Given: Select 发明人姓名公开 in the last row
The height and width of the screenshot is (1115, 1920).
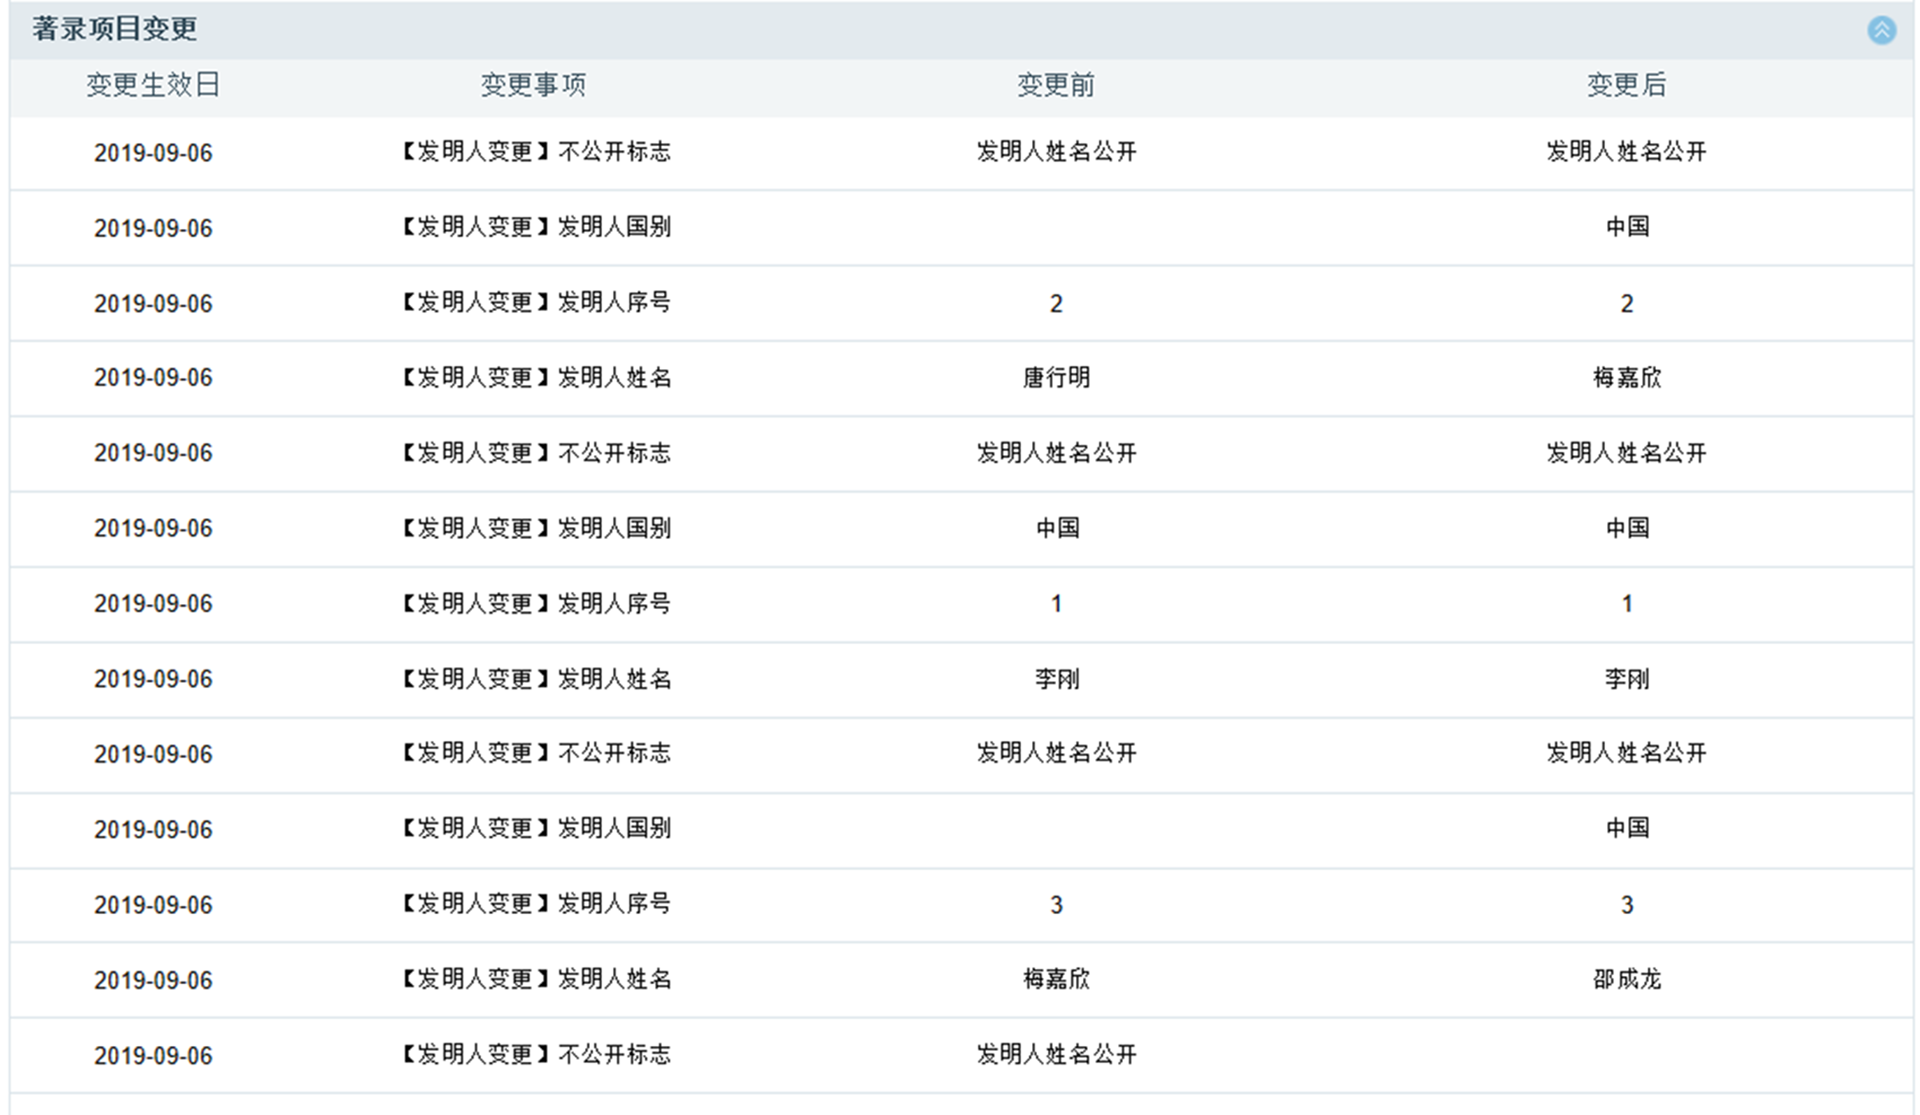Looking at the screenshot, I should pos(1056,1054).
